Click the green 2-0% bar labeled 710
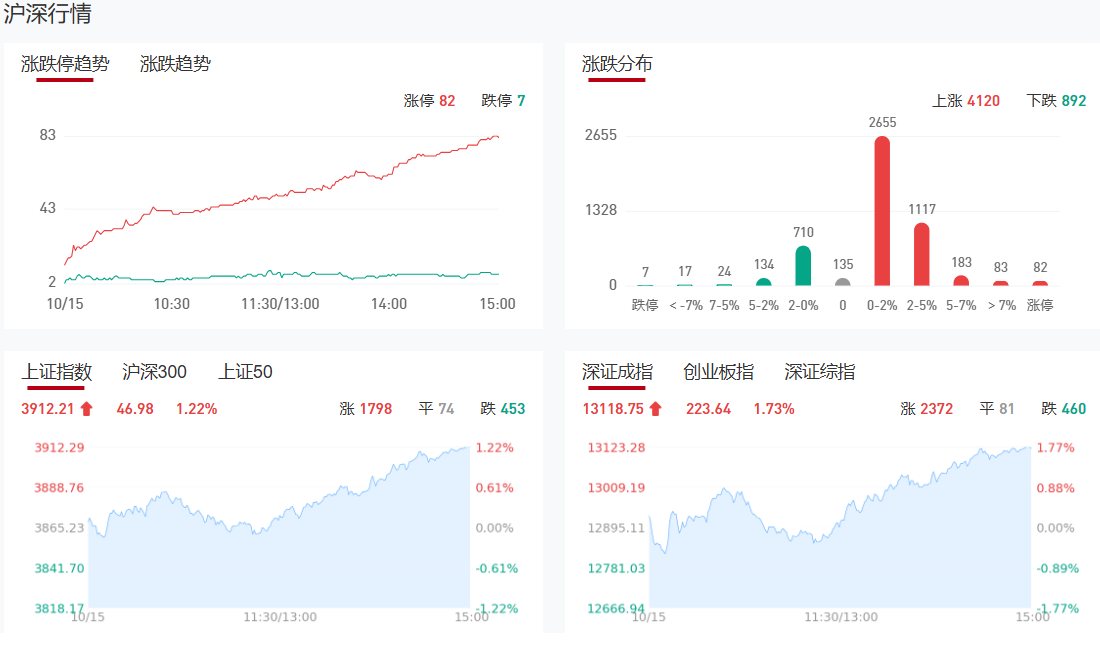This screenshot has width=1100, height=659. [803, 266]
